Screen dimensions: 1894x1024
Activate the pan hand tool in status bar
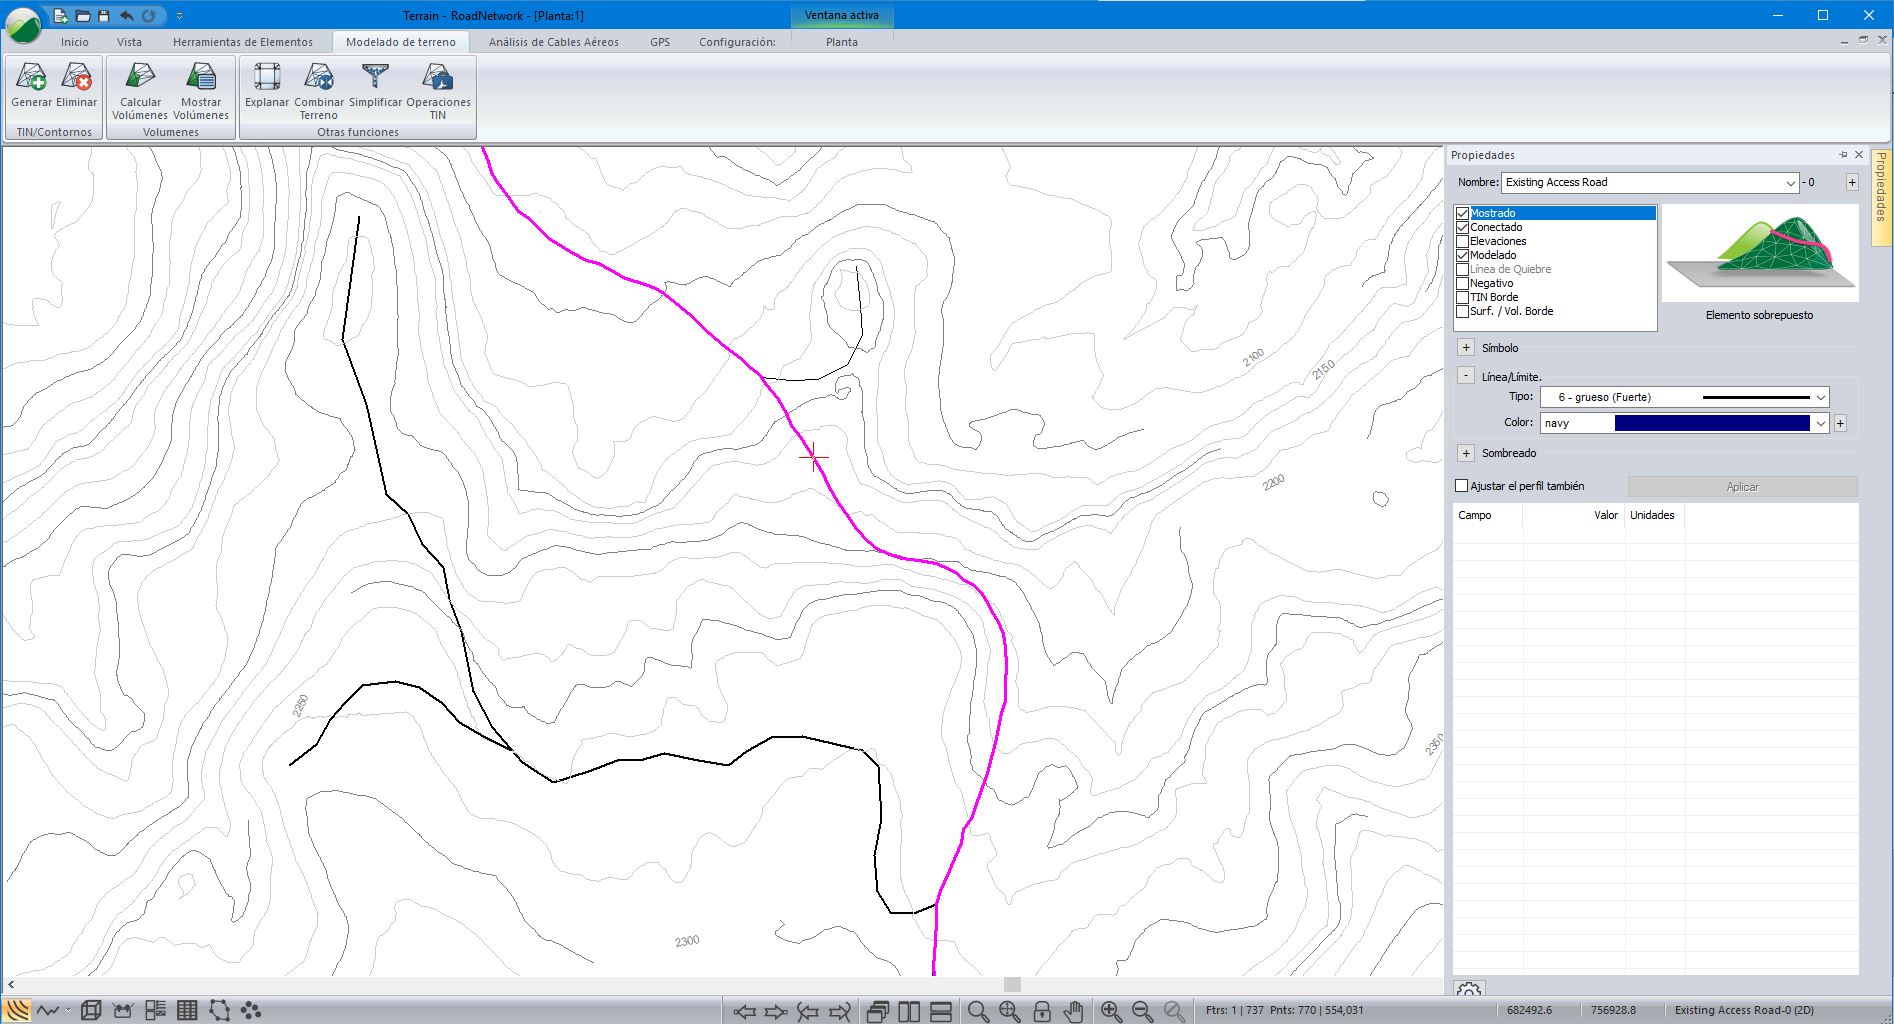click(x=1073, y=1011)
